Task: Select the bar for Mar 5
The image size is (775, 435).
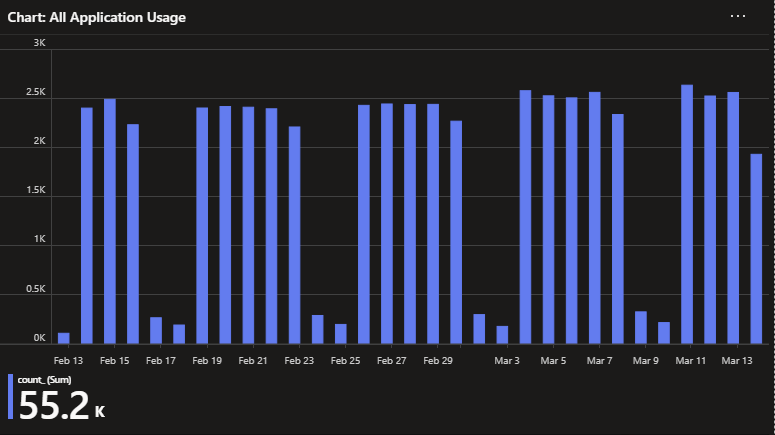Action: pos(548,219)
